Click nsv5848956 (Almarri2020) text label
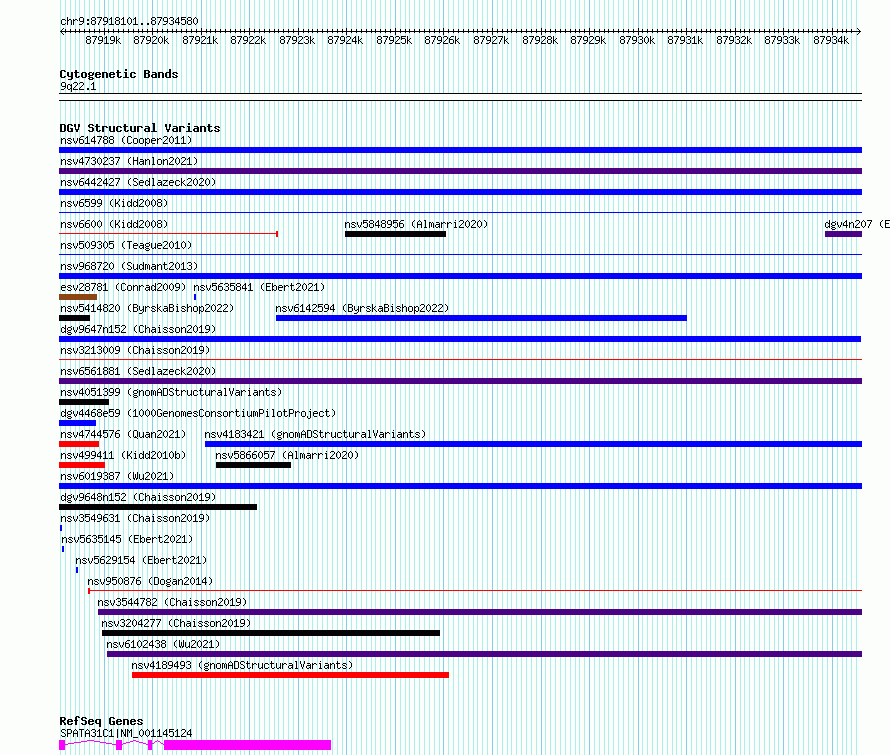 click(x=416, y=224)
